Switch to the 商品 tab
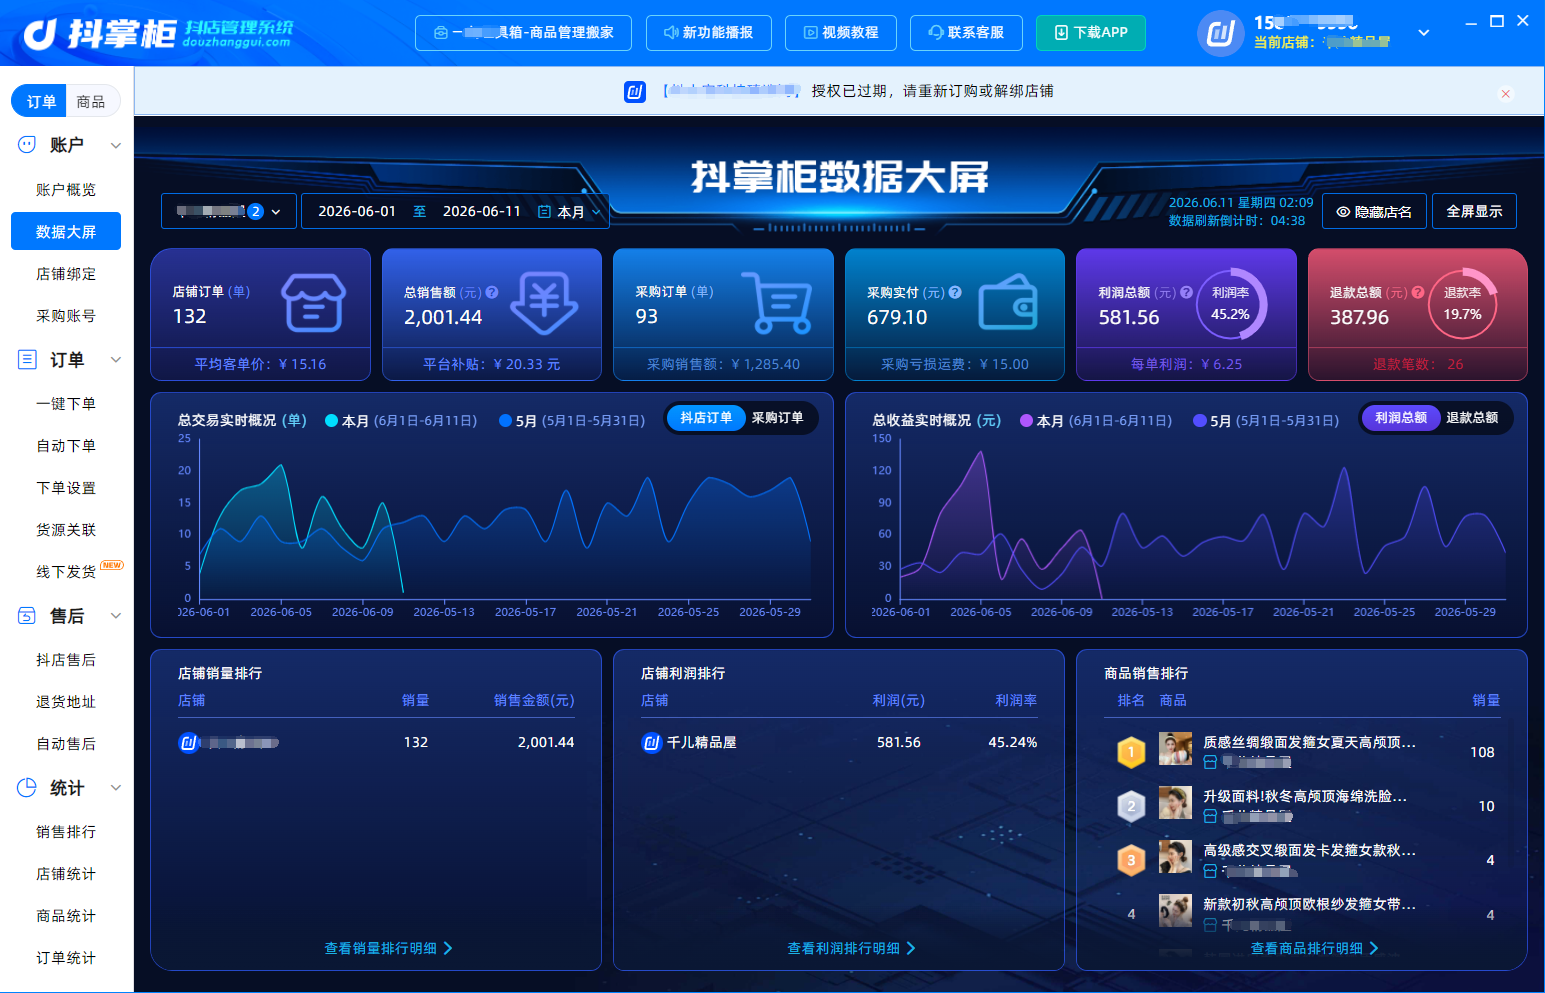This screenshot has width=1545, height=993. tap(91, 101)
